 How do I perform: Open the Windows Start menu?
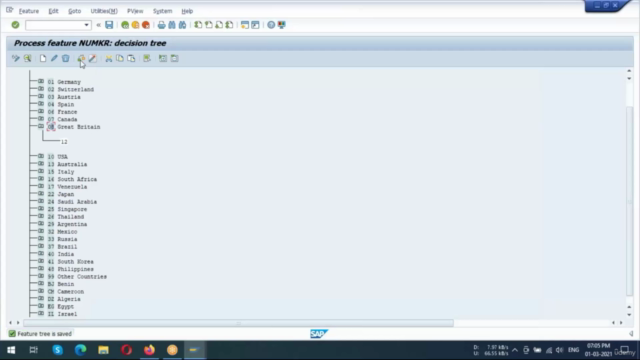(x=11, y=350)
